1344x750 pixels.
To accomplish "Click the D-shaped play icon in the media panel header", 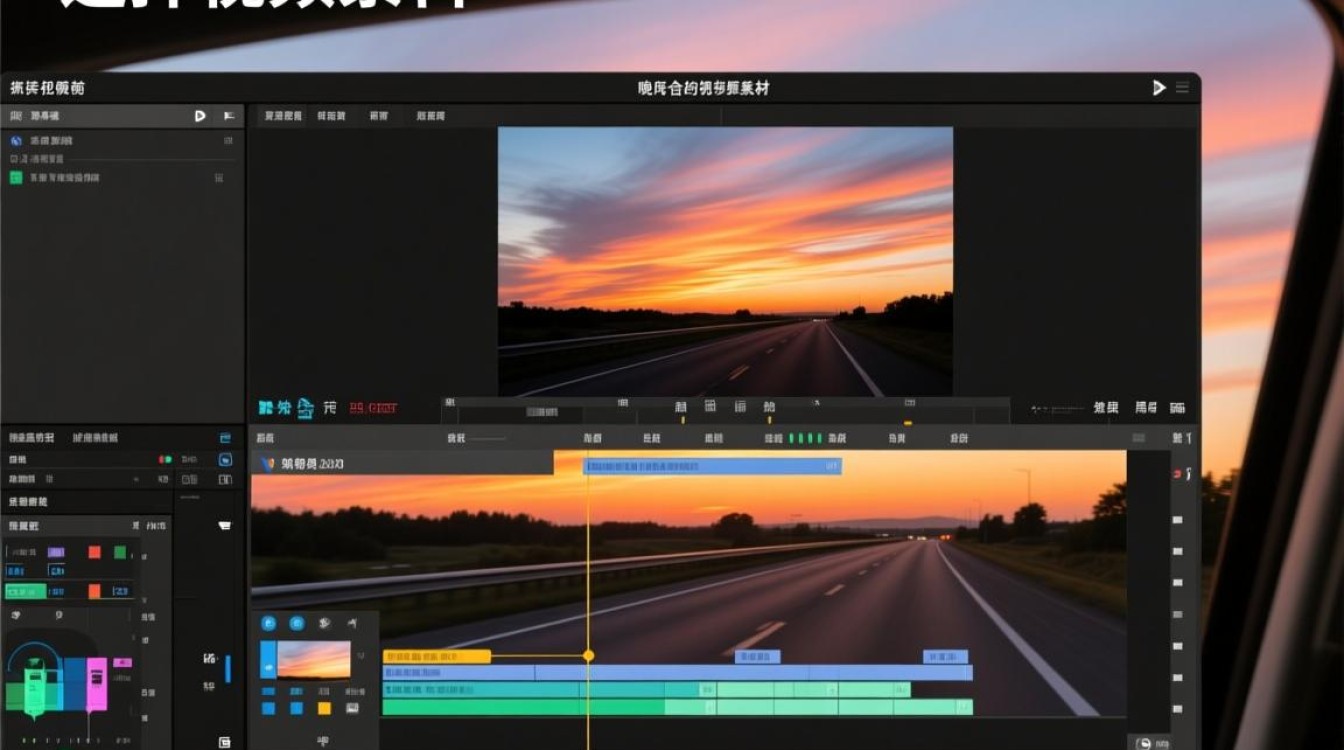I will tap(200, 116).
